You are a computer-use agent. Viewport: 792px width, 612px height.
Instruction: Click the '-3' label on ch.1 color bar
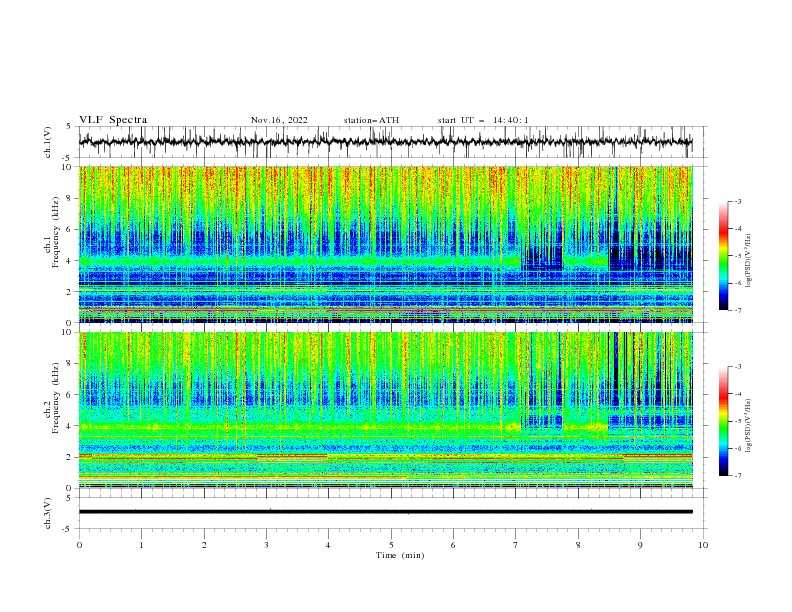(x=737, y=201)
